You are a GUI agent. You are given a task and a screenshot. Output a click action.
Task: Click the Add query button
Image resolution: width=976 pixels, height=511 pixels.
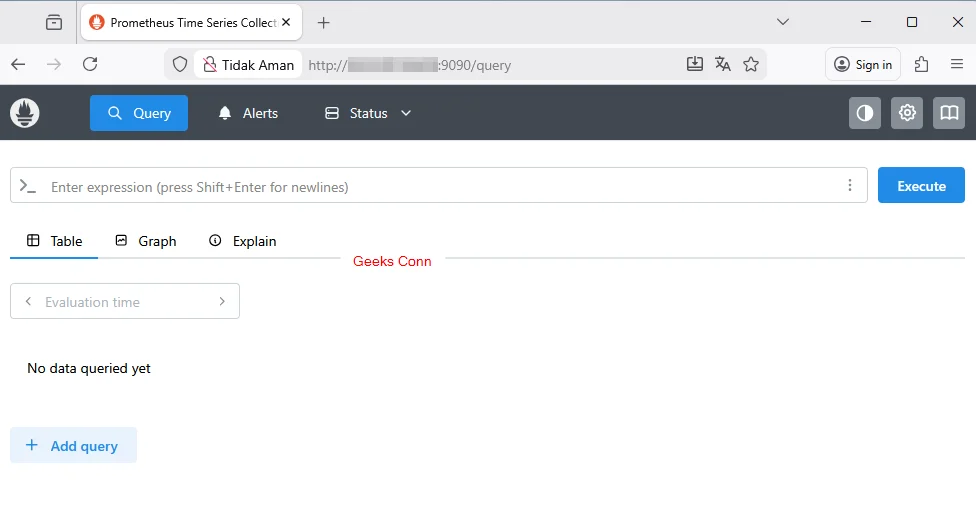tap(73, 445)
